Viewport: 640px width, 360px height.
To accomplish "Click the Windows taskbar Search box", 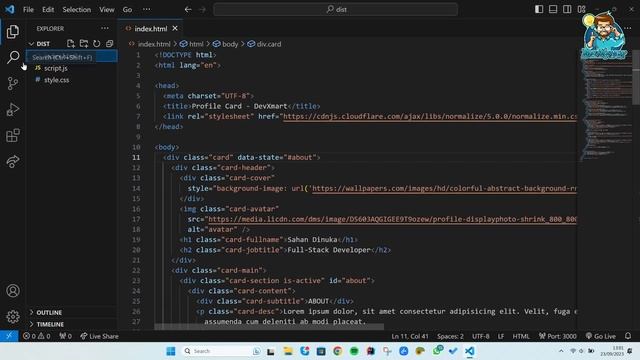I will [221, 351].
